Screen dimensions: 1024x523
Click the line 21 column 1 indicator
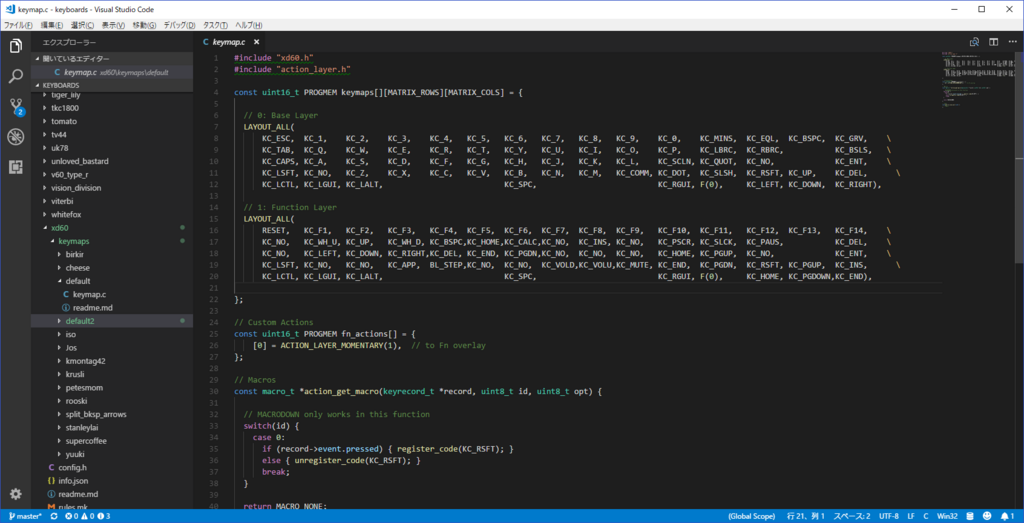click(x=805, y=516)
